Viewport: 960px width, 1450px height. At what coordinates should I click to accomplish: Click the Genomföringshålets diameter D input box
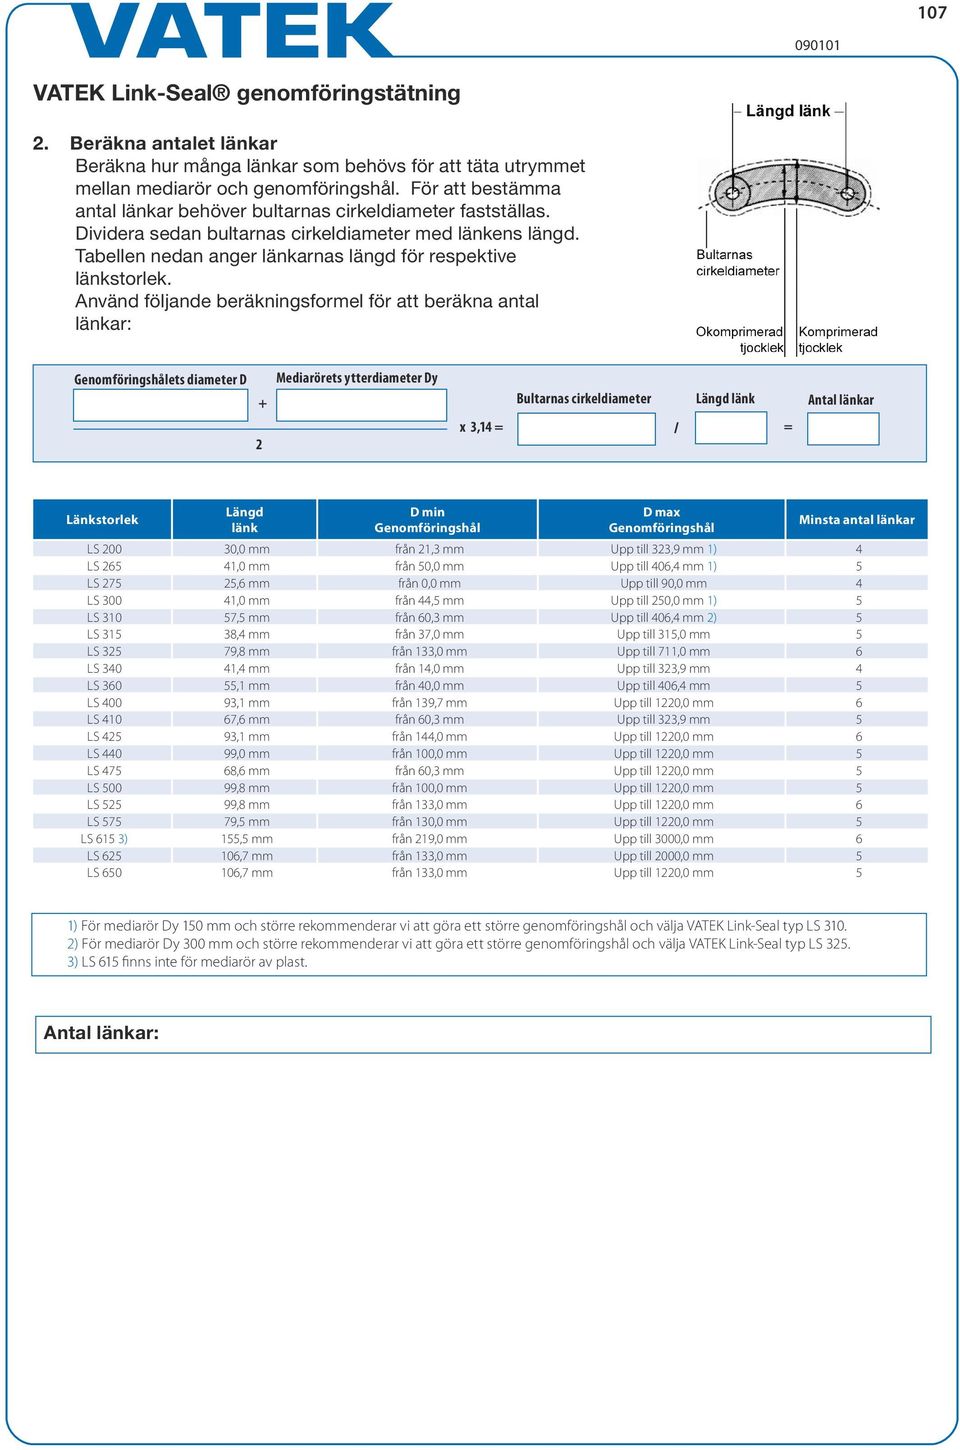[x=160, y=405]
